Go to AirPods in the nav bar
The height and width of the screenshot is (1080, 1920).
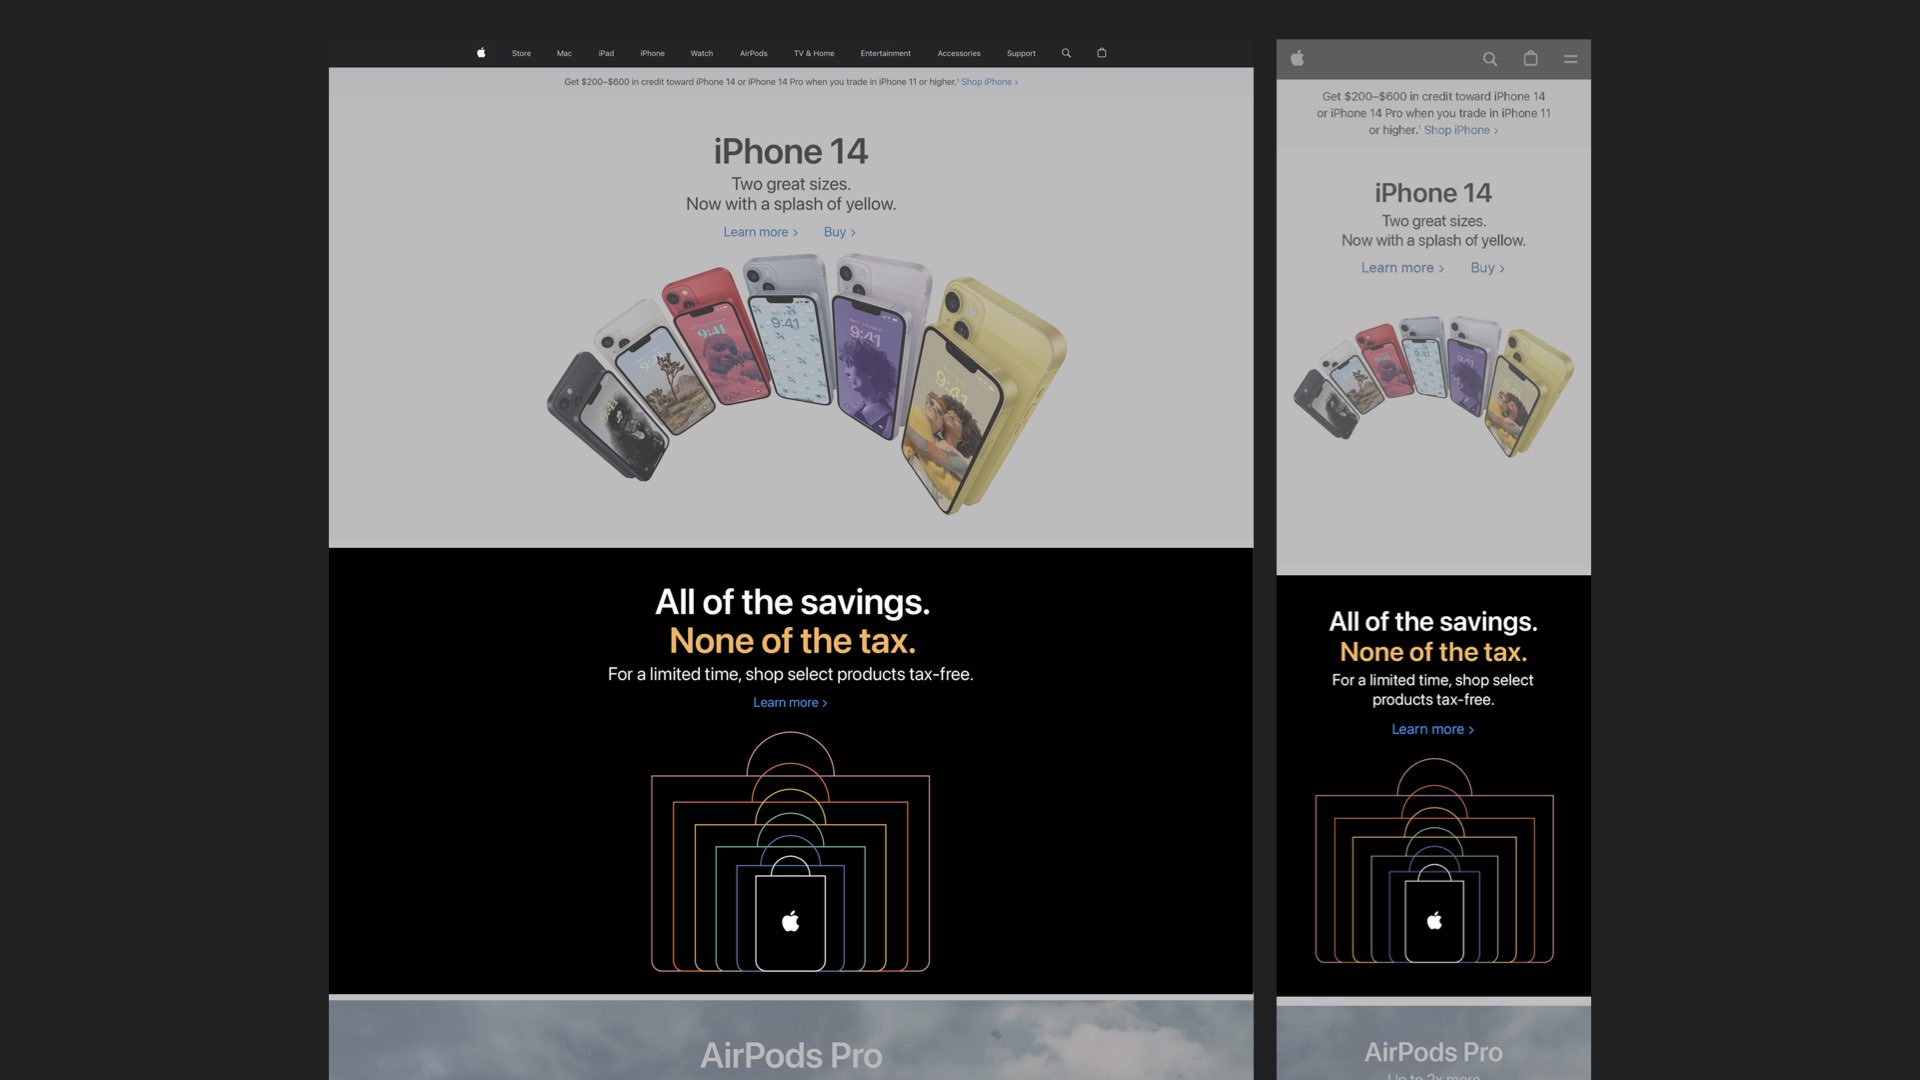(753, 53)
